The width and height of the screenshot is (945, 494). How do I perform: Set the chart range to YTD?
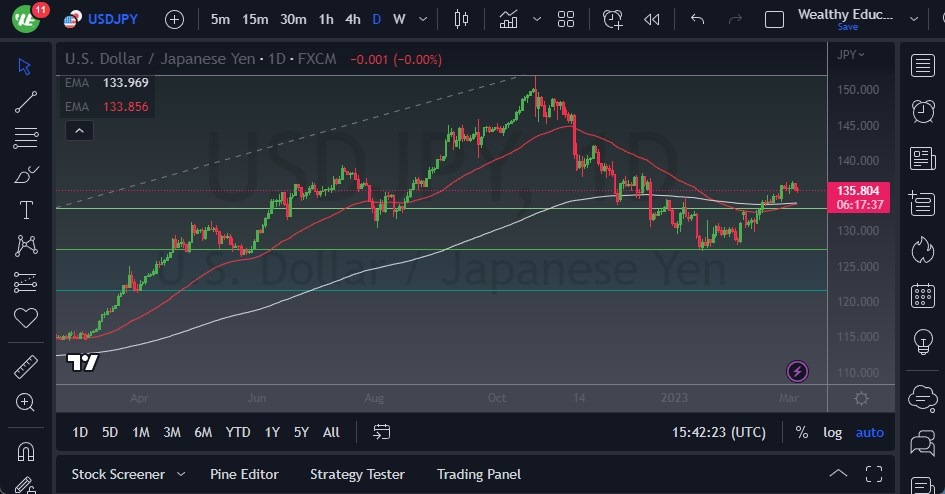(237, 432)
